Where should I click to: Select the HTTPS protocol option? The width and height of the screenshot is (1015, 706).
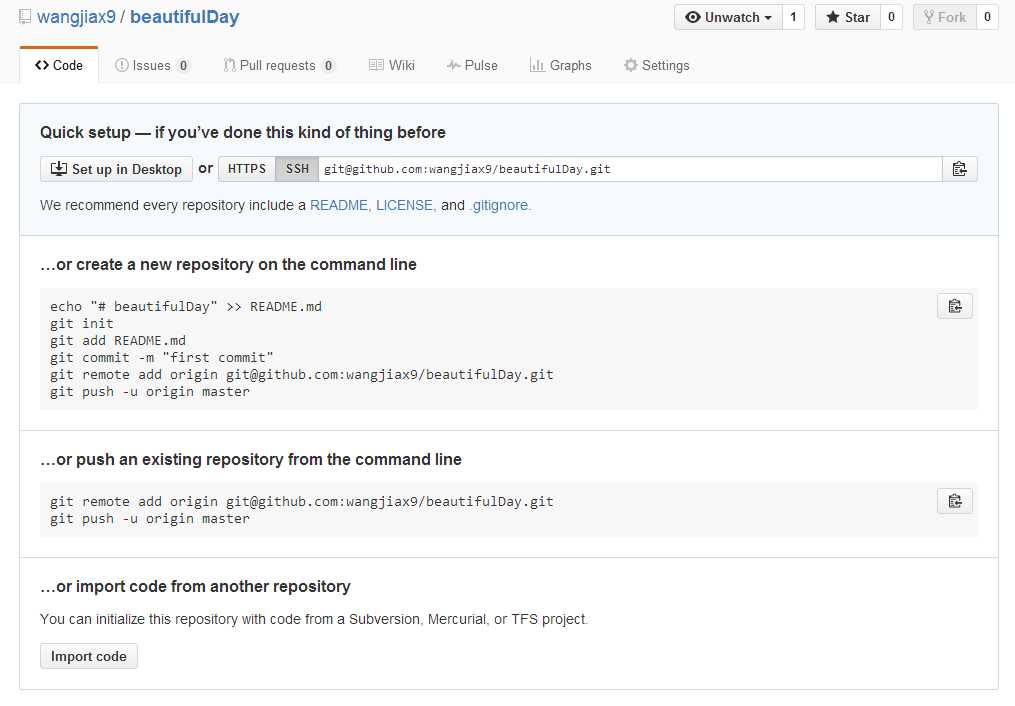247,169
